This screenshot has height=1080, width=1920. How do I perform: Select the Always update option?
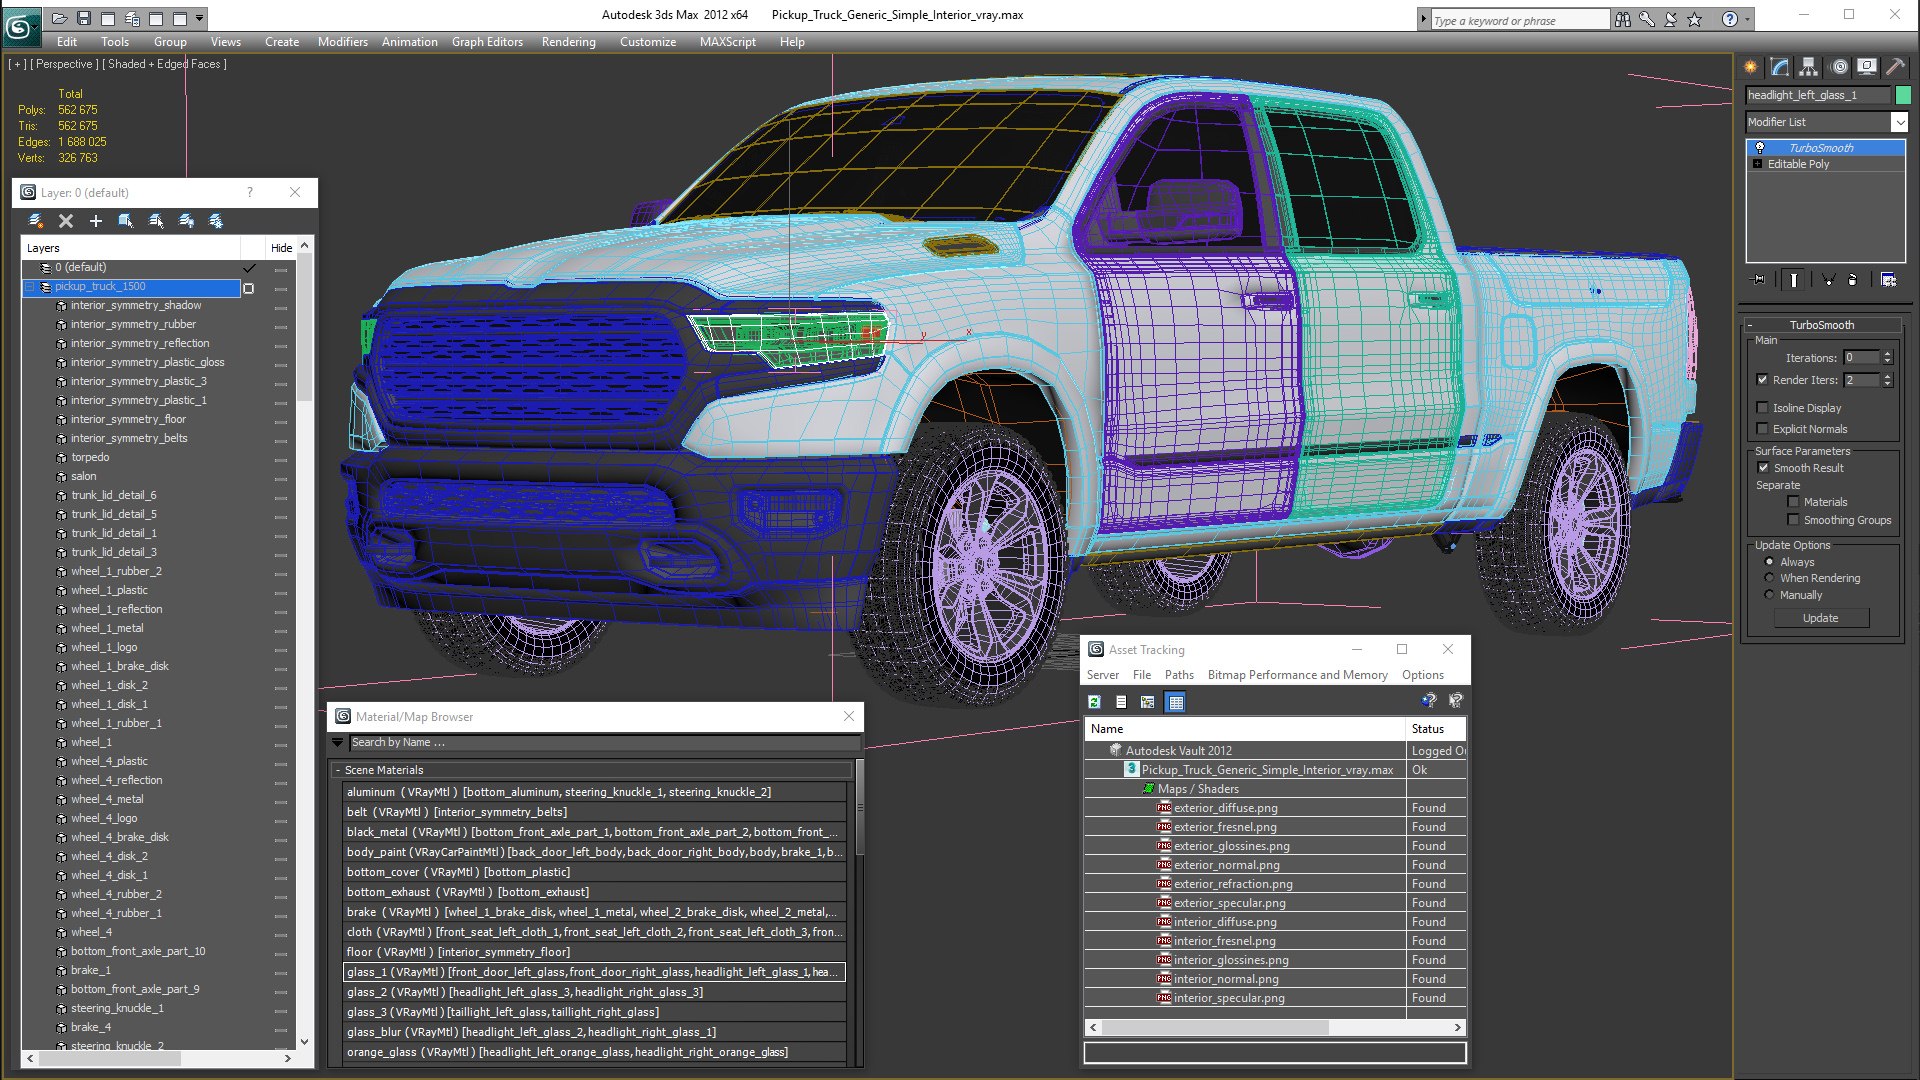tap(1769, 562)
